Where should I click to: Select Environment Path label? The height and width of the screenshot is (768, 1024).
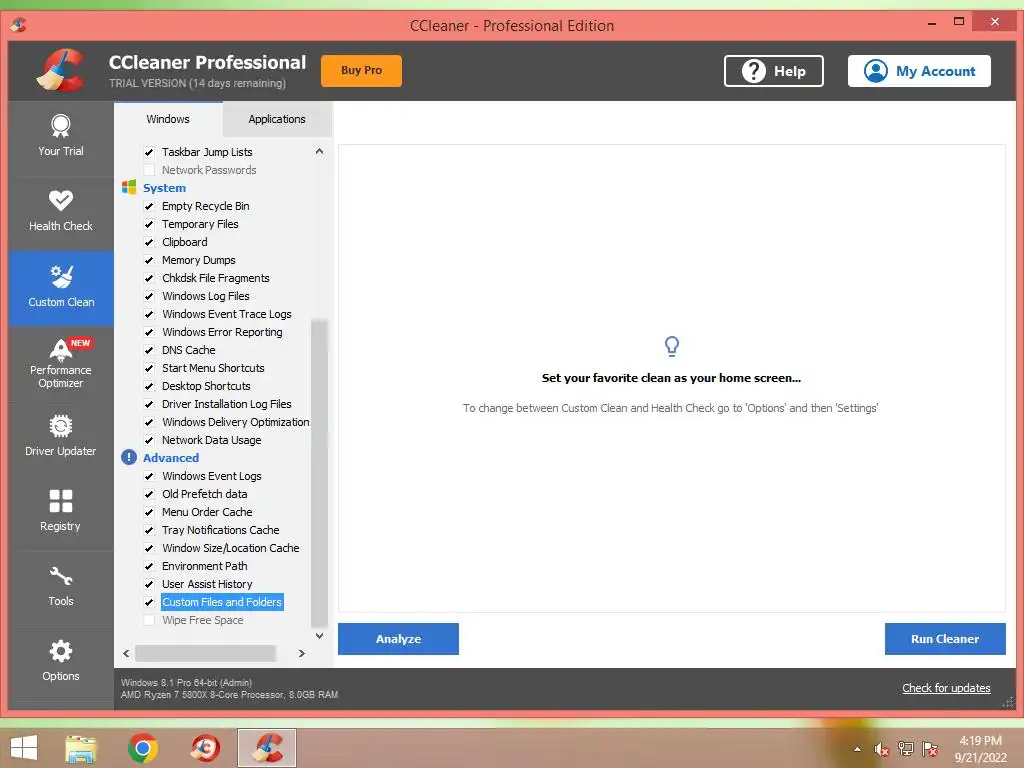point(204,566)
